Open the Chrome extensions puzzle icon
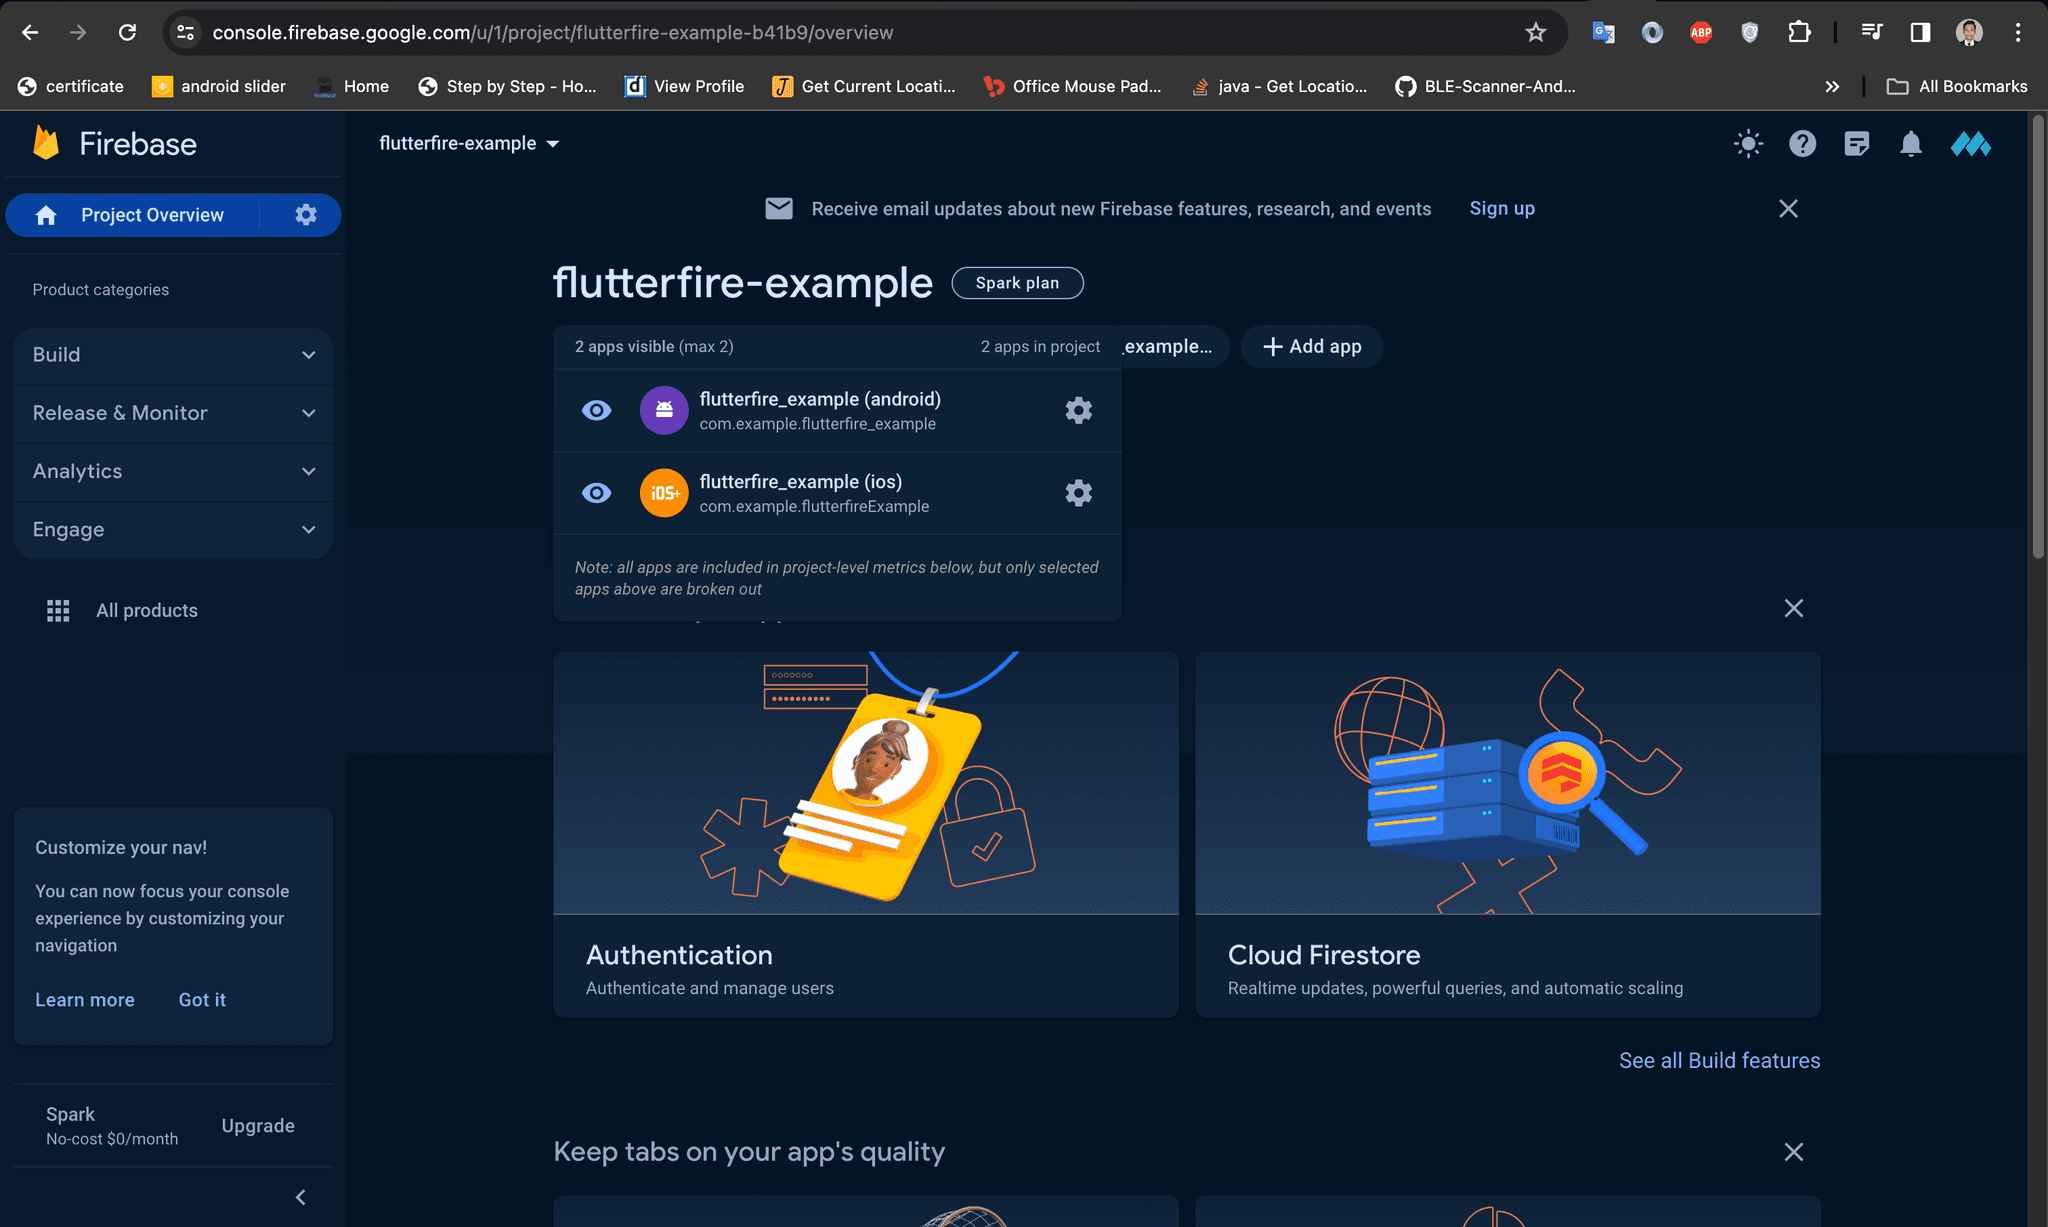2048x1227 pixels. pos(1799,32)
